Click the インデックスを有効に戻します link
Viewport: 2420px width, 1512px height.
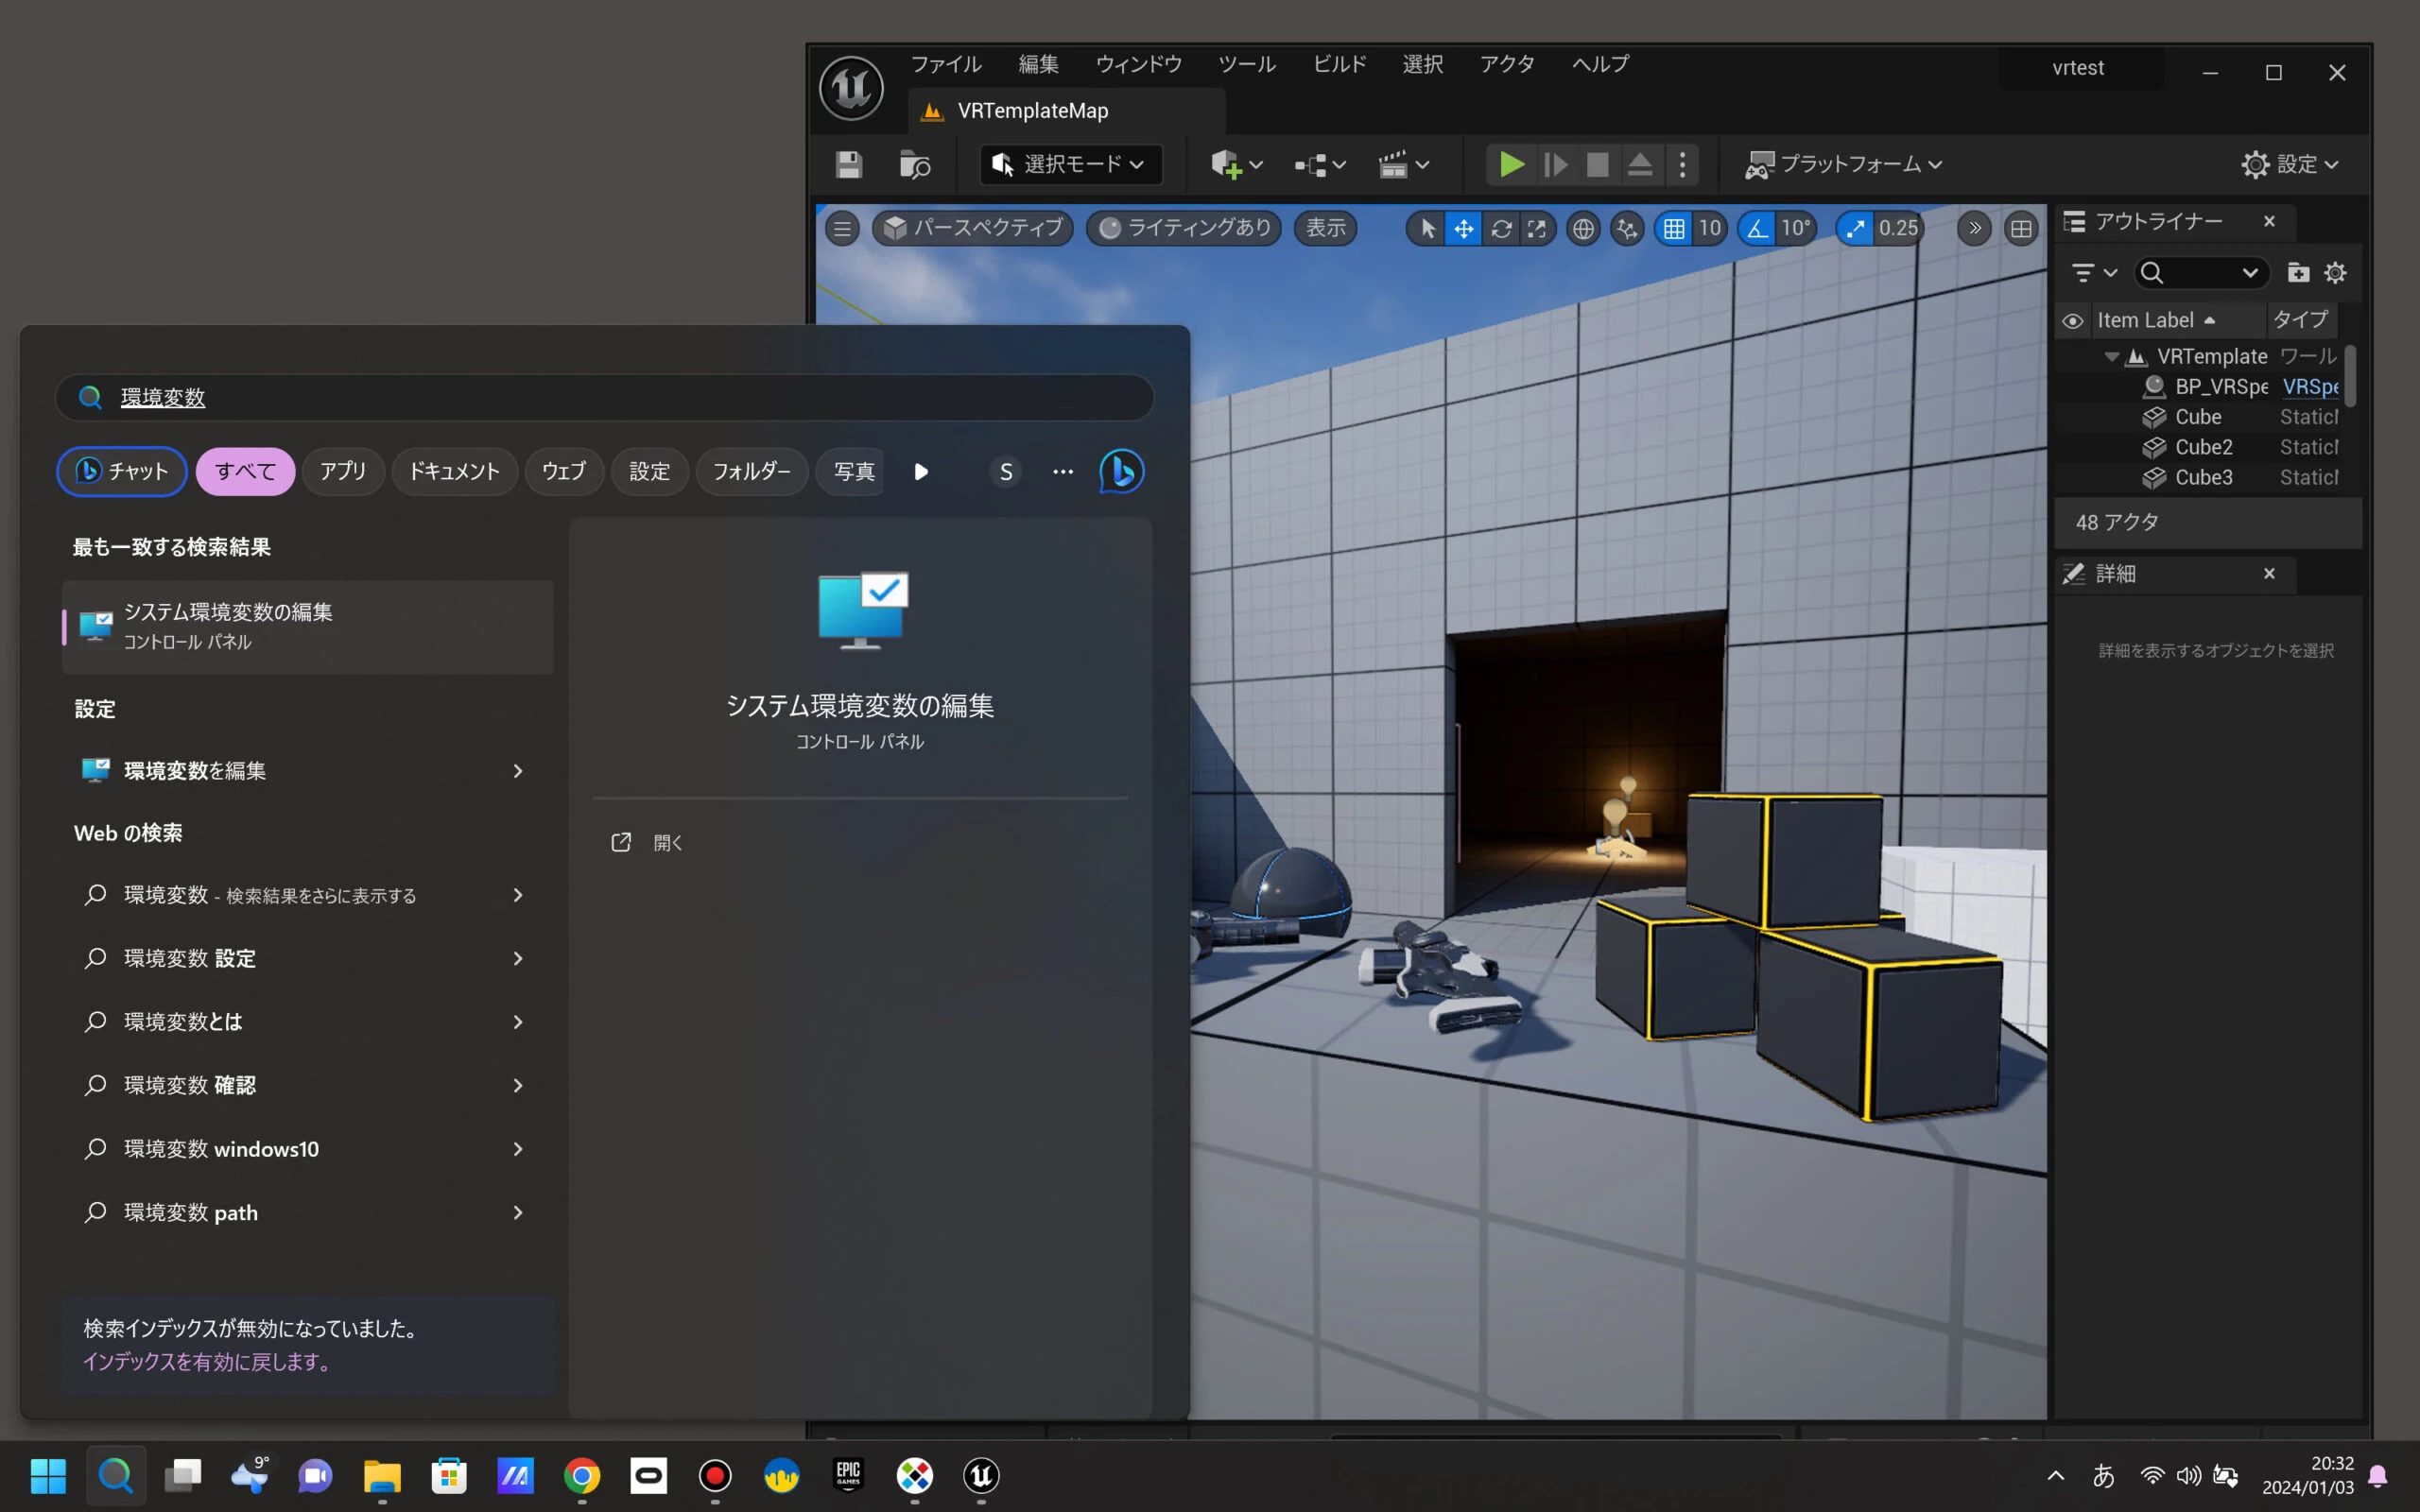pos(207,1362)
